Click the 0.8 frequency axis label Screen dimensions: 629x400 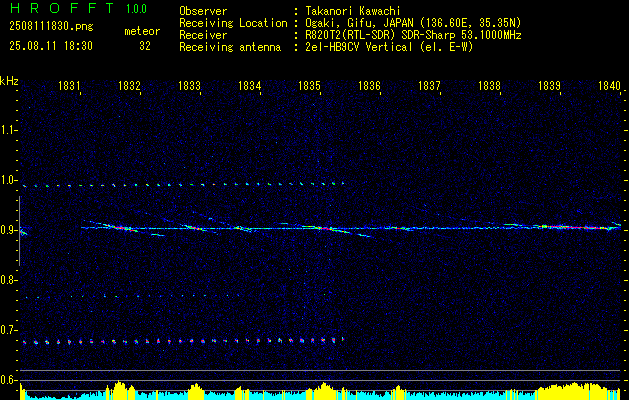pyautogui.click(x=8, y=280)
